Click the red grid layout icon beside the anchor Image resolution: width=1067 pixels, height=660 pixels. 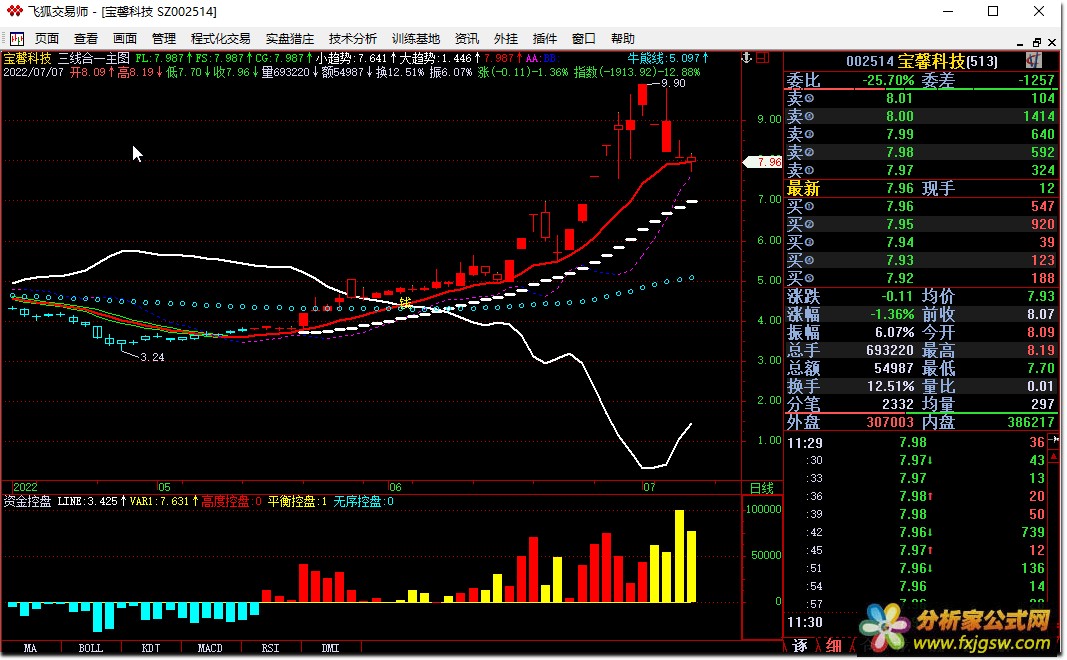[763, 58]
